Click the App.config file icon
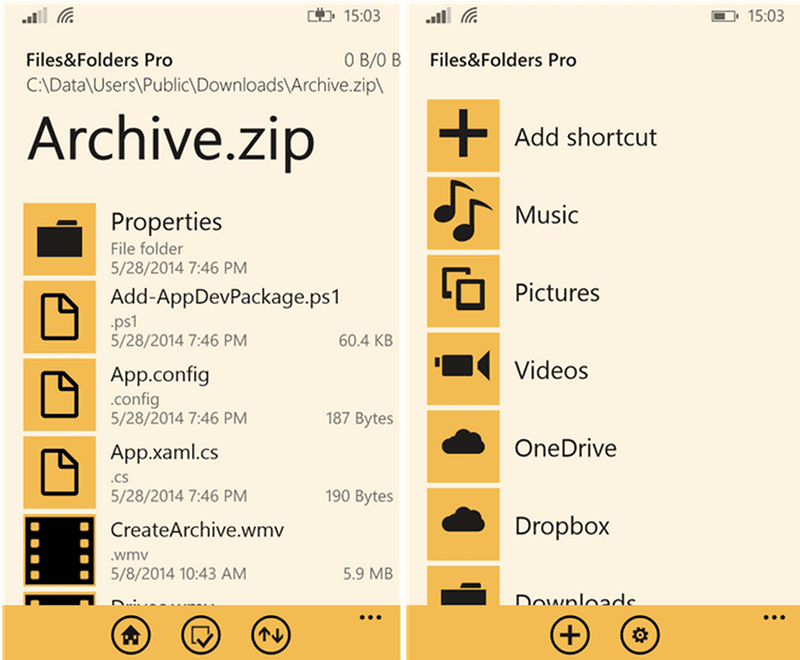 pyautogui.click(x=59, y=395)
